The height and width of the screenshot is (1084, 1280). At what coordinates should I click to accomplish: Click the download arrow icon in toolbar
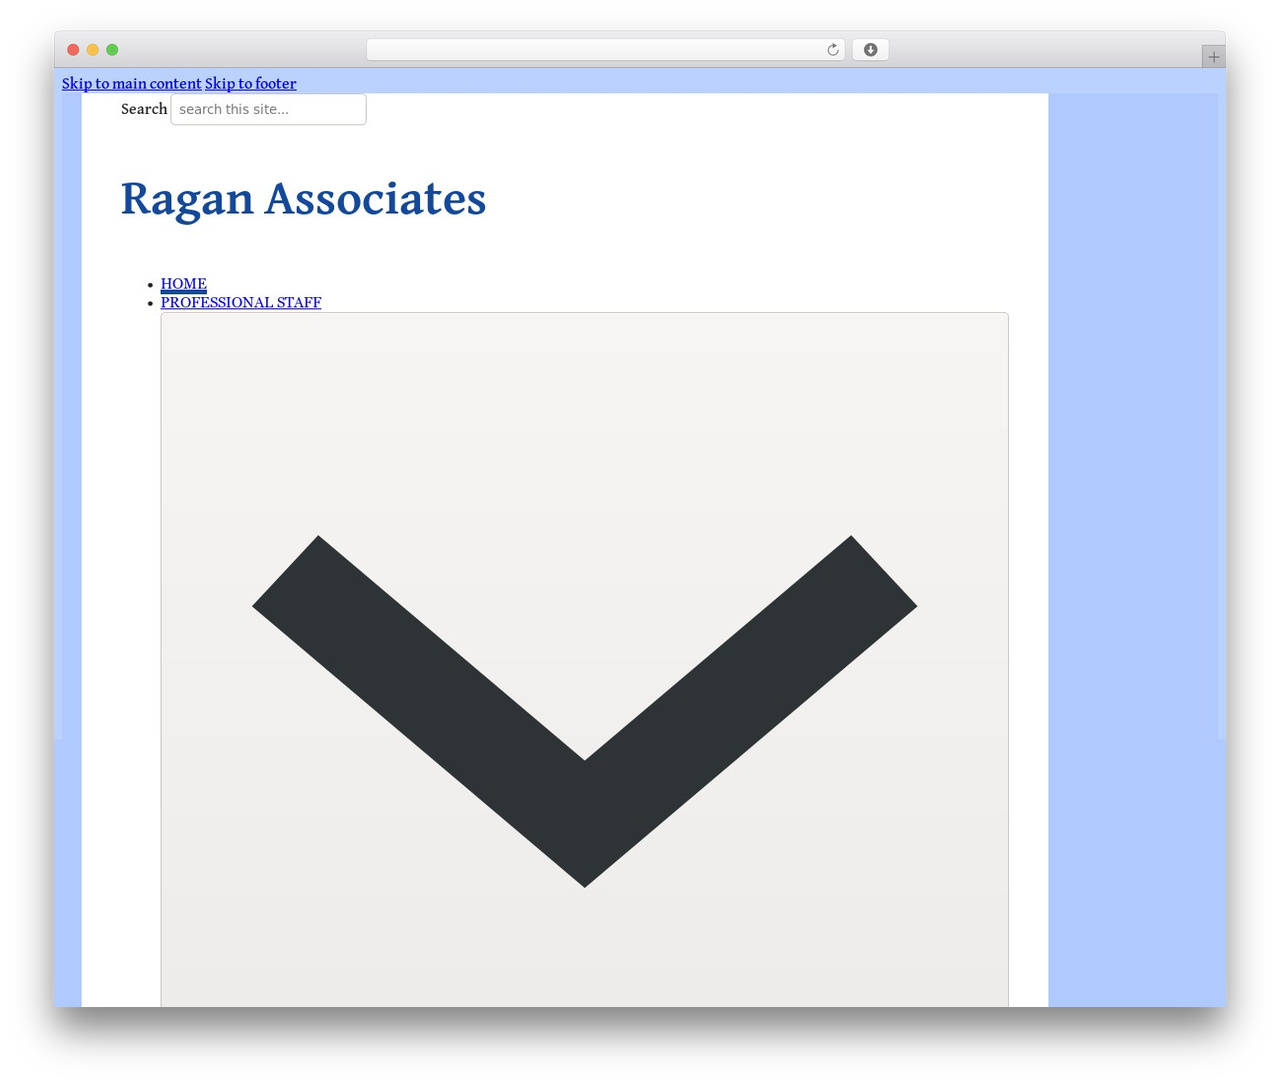[x=870, y=50]
